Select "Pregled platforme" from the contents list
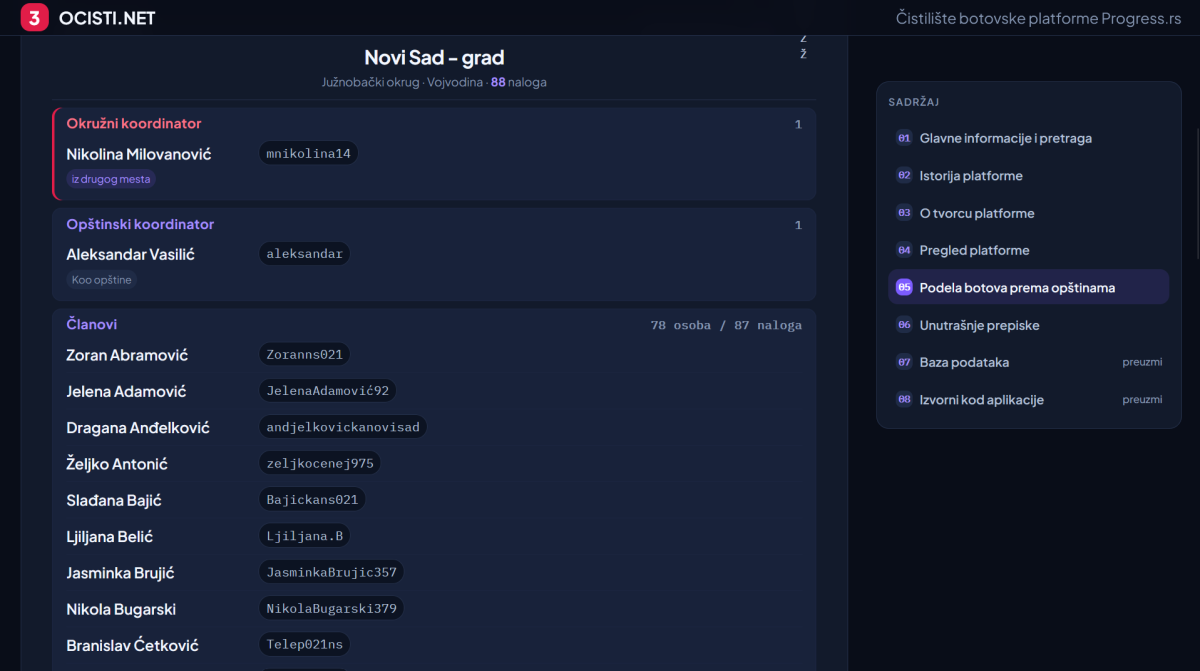Viewport: 1200px width, 671px height. point(1028,250)
